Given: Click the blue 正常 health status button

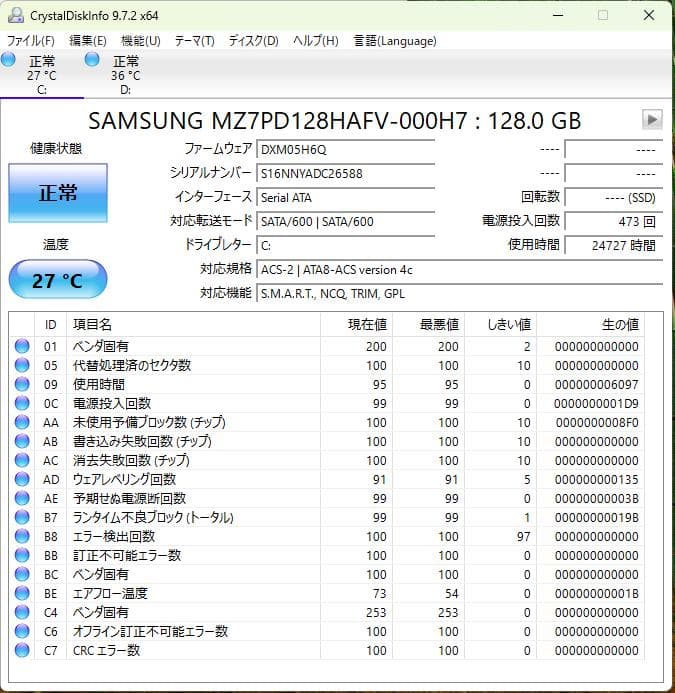Looking at the screenshot, I should click(x=58, y=193).
